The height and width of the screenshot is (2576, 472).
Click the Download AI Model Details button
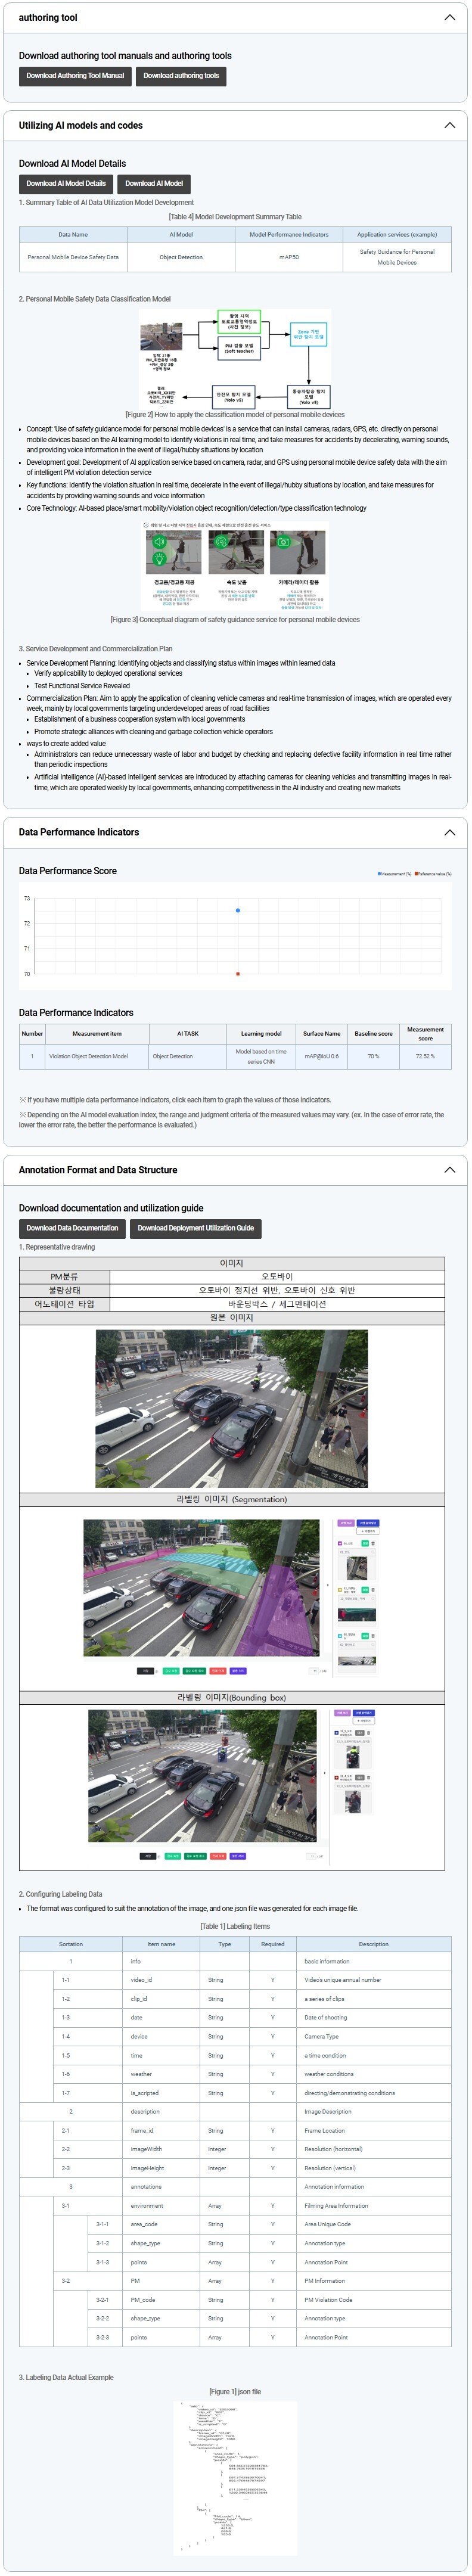pos(66,184)
